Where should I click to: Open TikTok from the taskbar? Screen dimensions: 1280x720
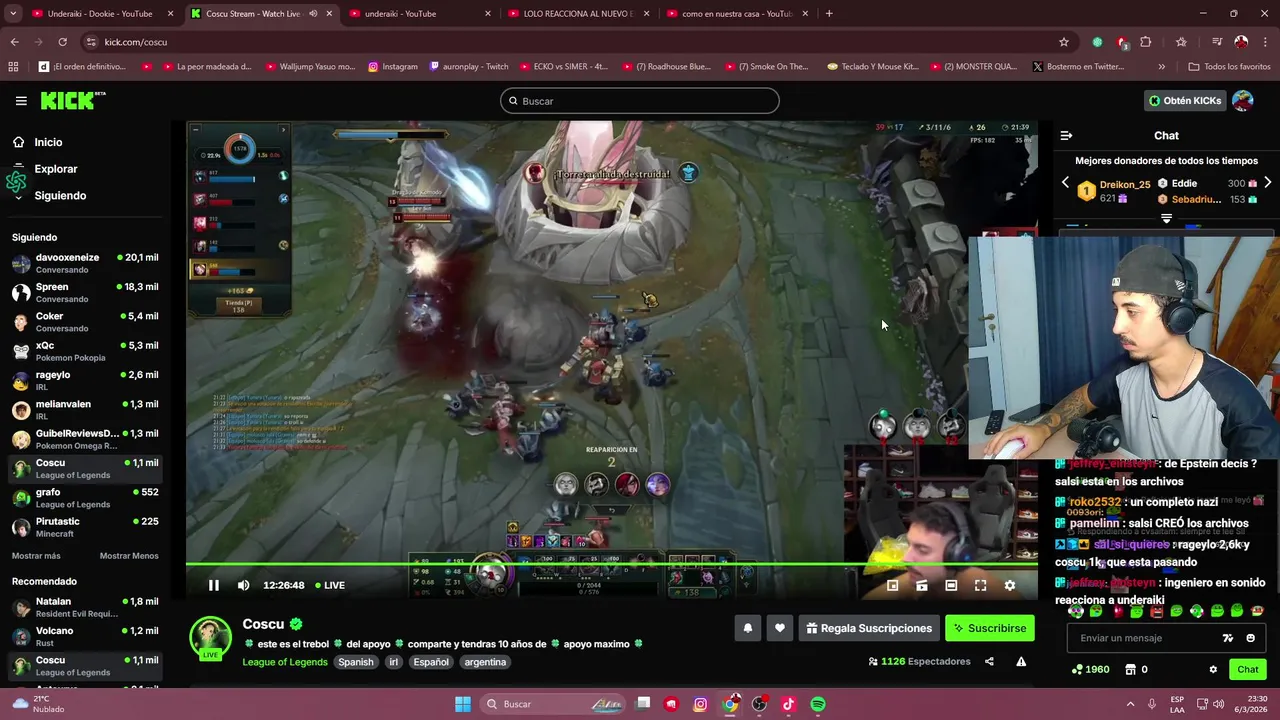[789, 704]
